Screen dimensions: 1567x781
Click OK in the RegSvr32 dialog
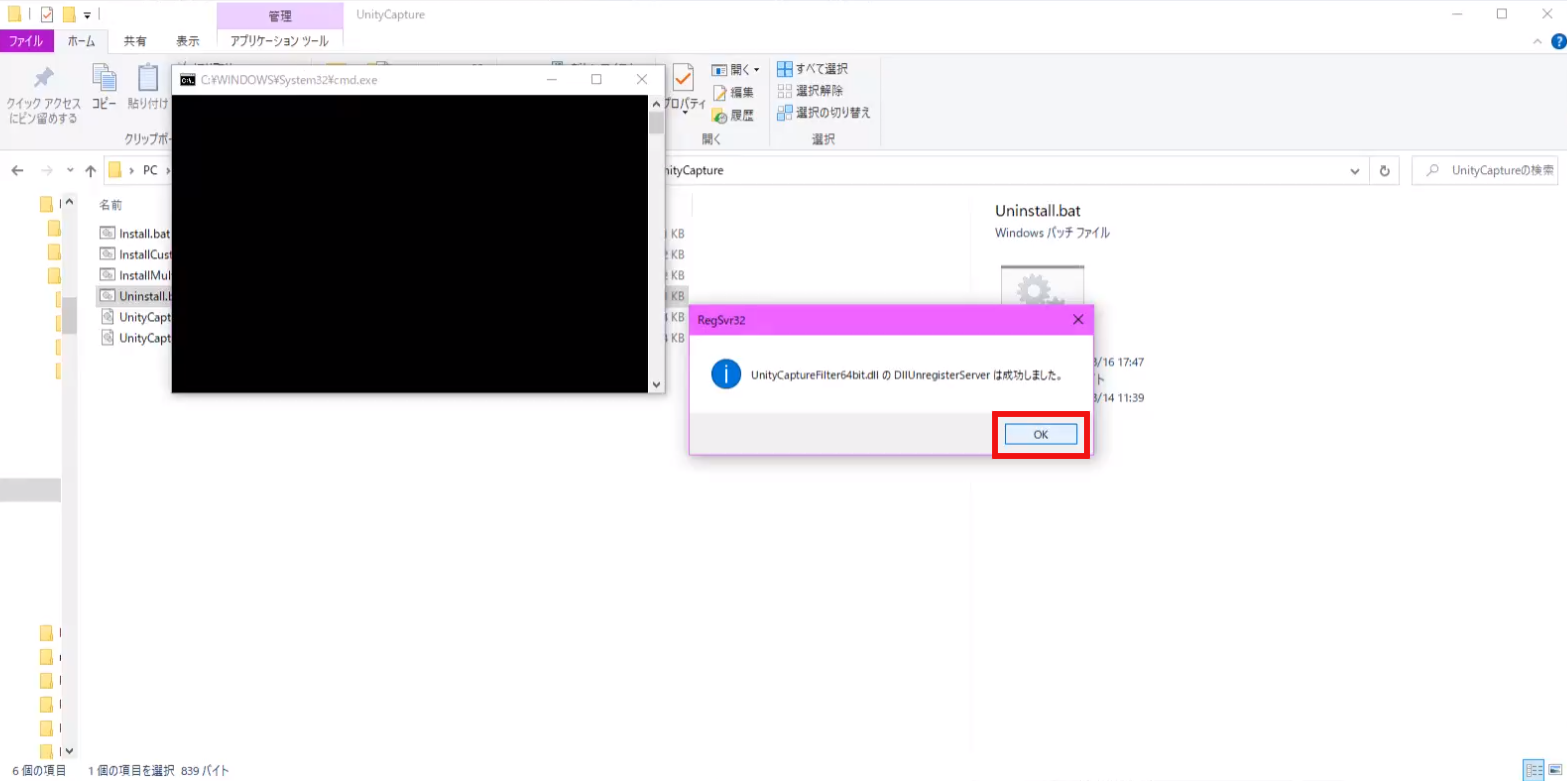(1041, 434)
